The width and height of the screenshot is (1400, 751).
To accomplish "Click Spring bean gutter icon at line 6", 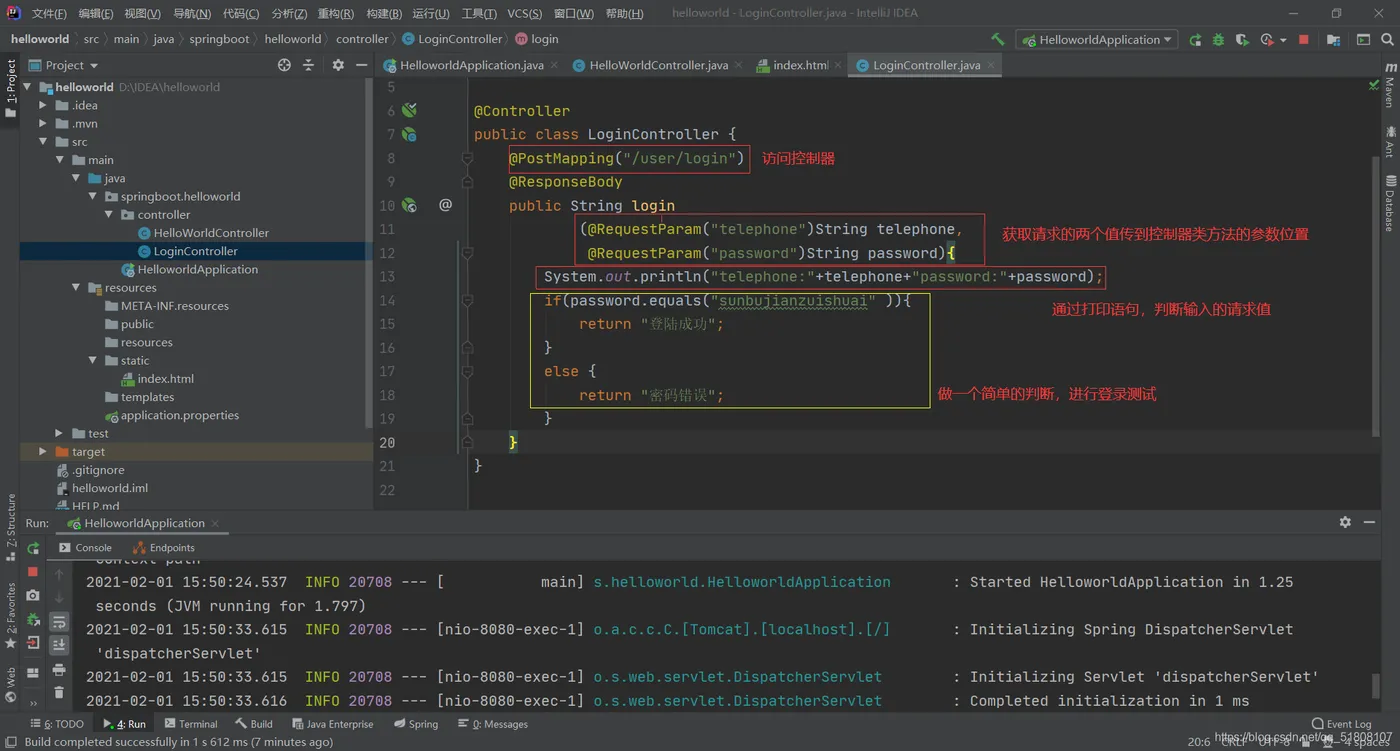I will pos(409,110).
